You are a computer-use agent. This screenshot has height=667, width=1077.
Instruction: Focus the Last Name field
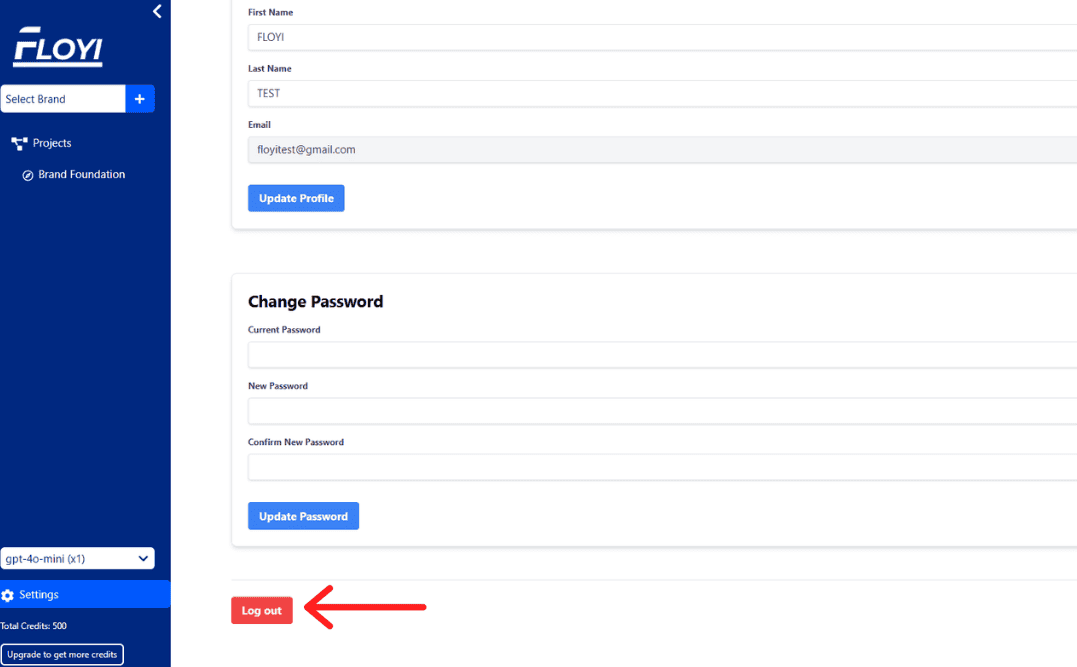662,93
